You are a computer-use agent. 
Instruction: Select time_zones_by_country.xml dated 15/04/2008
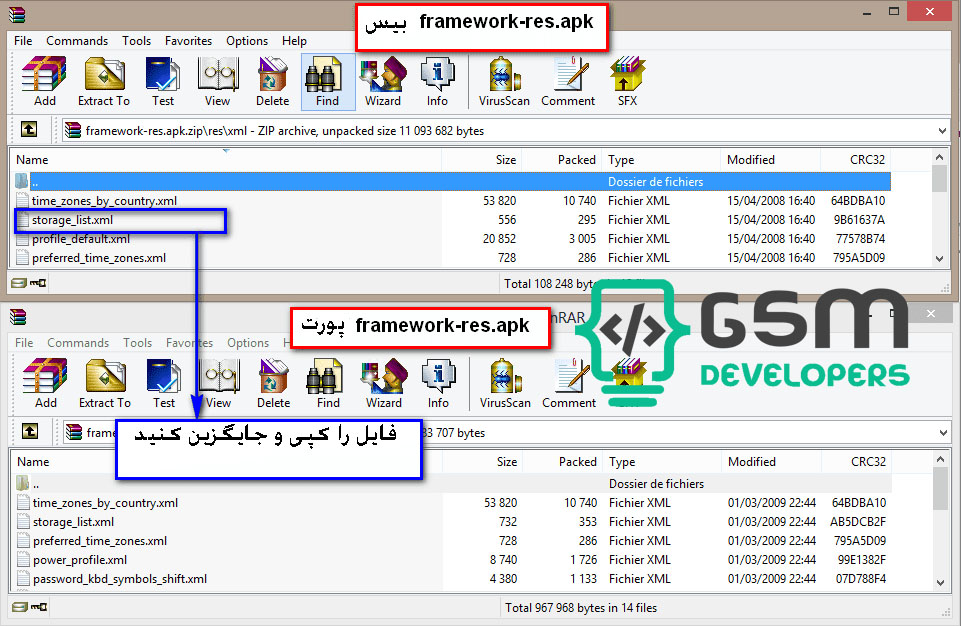[451, 200]
